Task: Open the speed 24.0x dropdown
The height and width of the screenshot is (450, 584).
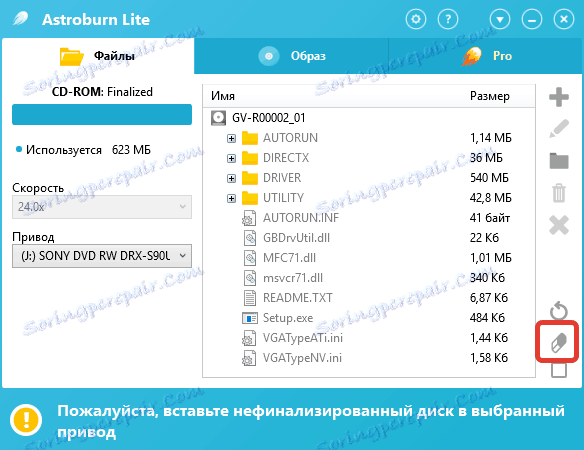Action: pyautogui.click(x=102, y=207)
